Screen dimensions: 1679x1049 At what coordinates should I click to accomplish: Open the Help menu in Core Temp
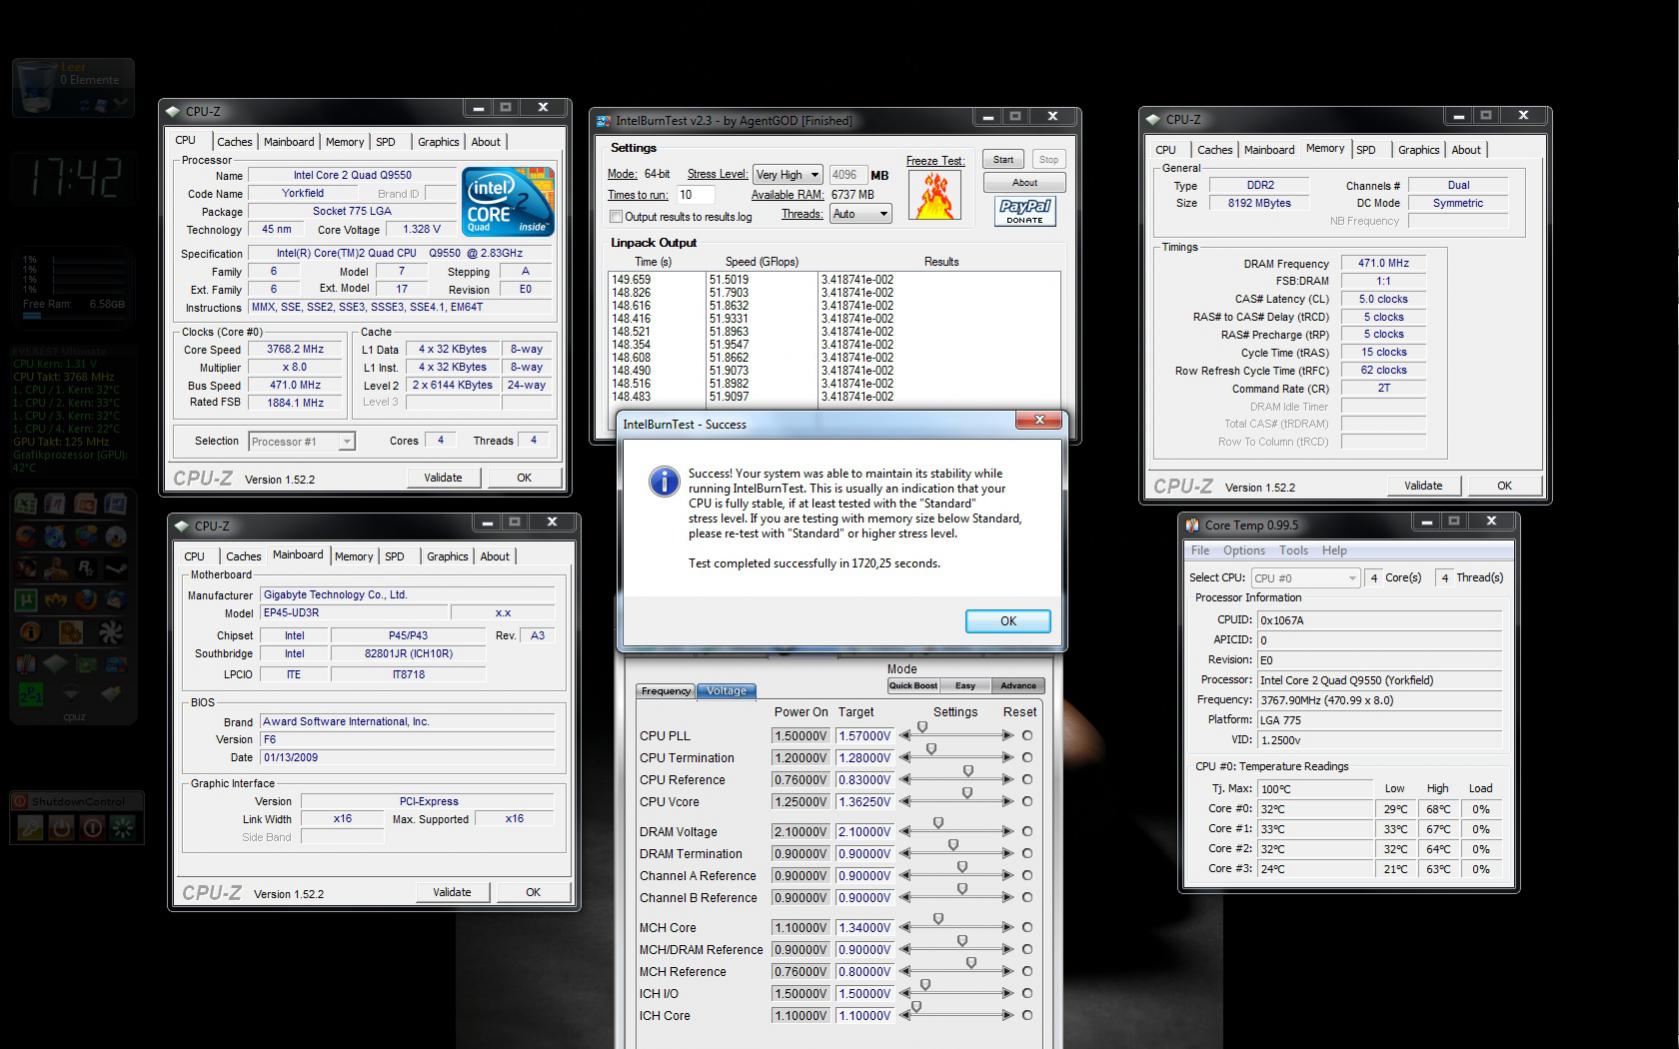click(1334, 551)
